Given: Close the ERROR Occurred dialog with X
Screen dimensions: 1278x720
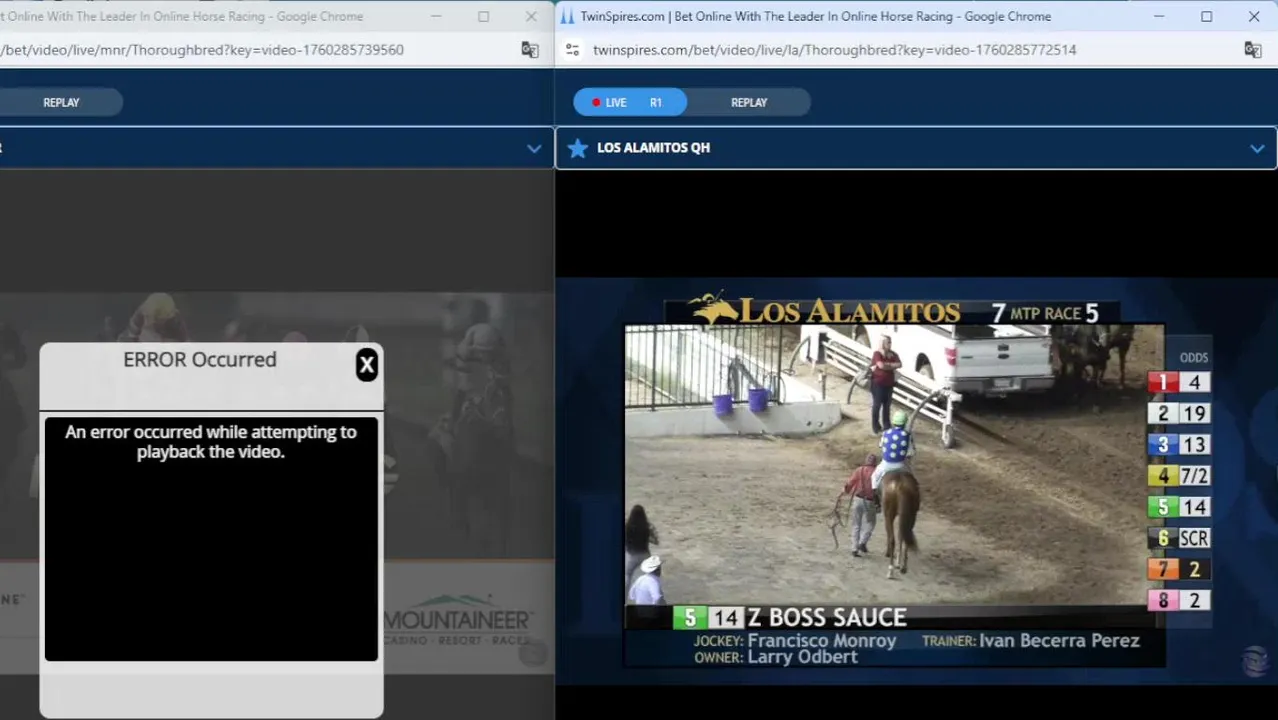Looking at the screenshot, I should [367, 365].
